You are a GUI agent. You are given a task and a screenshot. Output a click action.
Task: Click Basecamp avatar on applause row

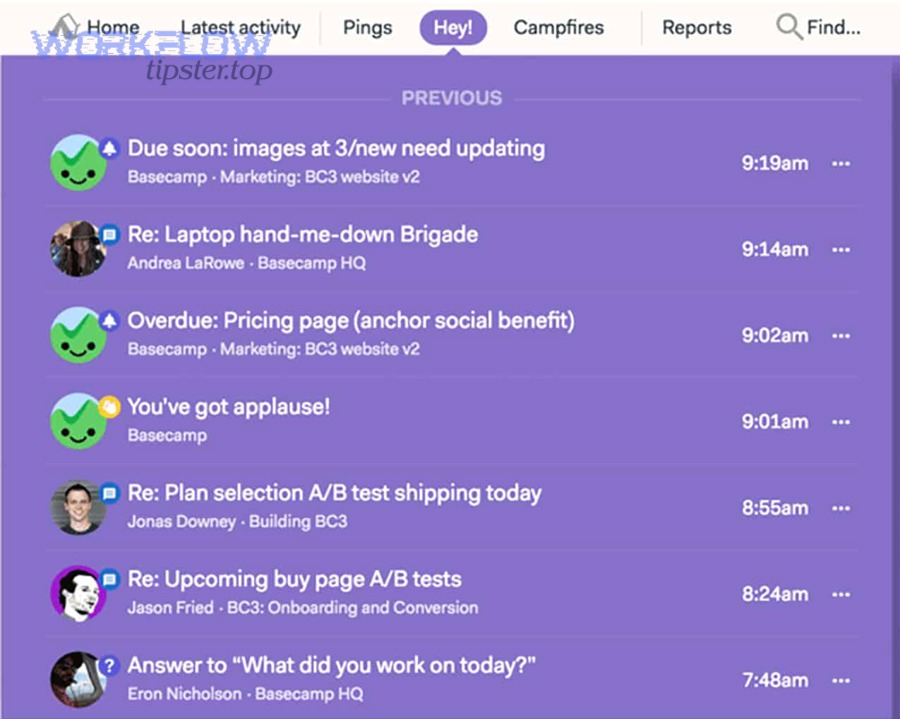[79, 421]
